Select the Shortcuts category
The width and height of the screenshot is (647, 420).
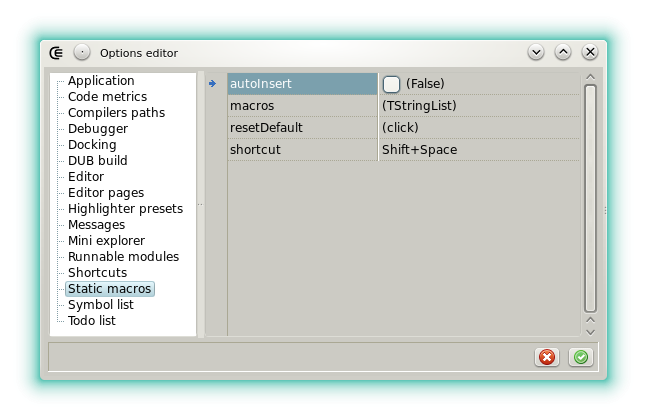click(98, 273)
